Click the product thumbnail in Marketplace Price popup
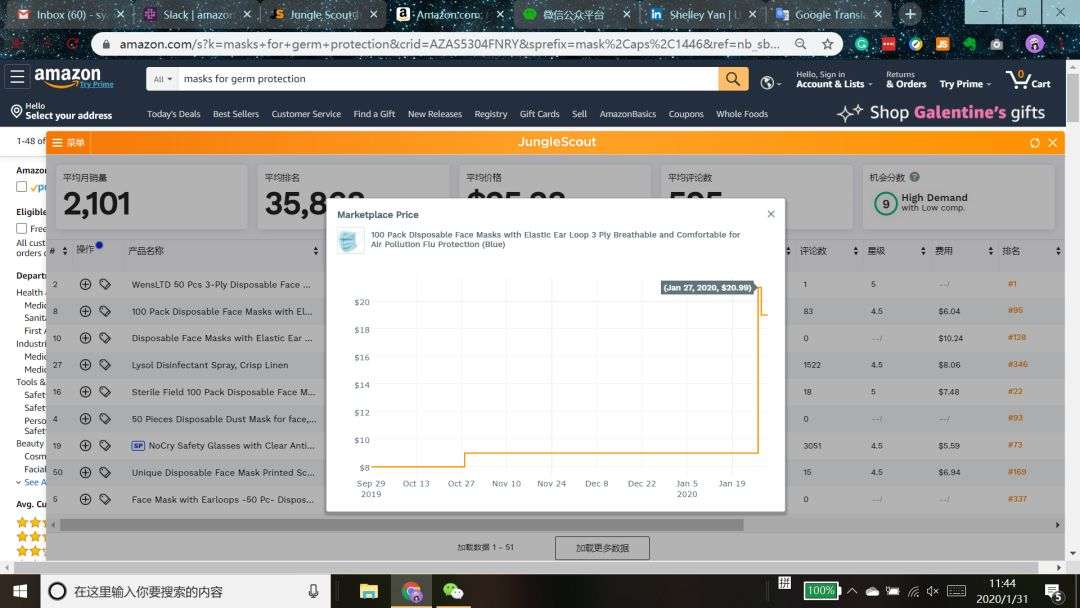The width and height of the screenshot is (1080, 608). [351, 240]
